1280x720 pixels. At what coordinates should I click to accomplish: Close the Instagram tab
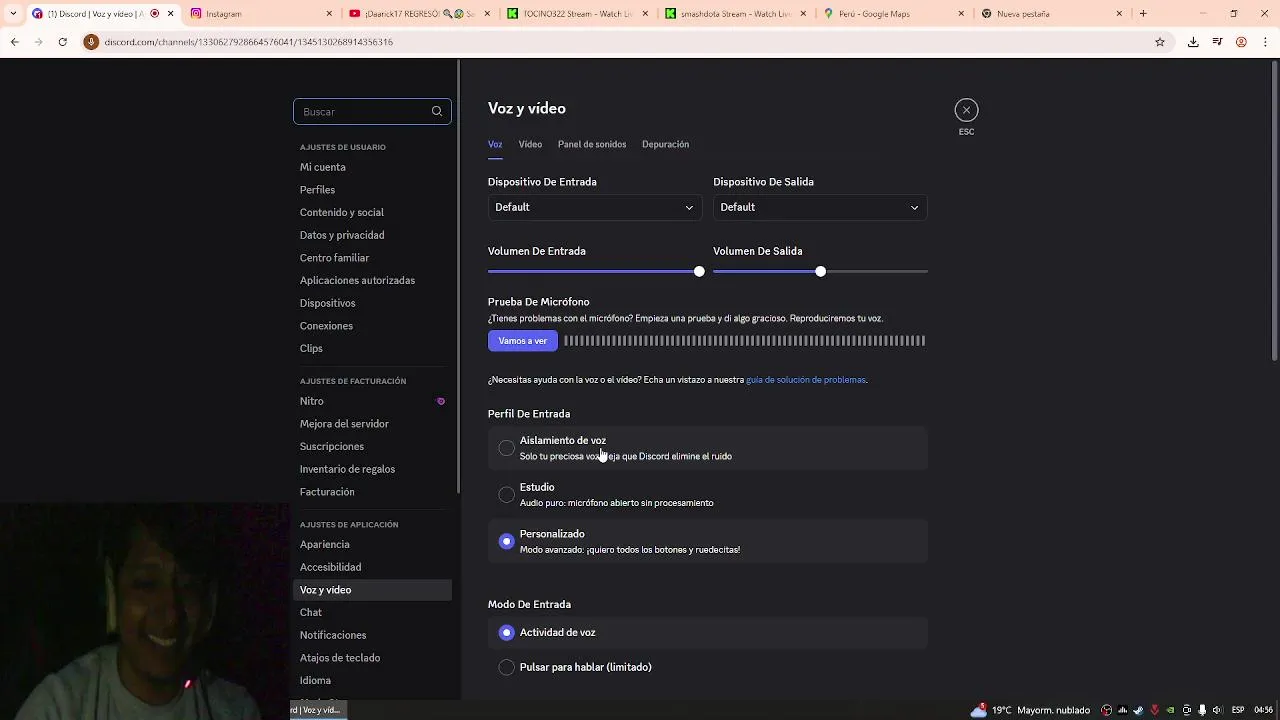pos(329,14)
